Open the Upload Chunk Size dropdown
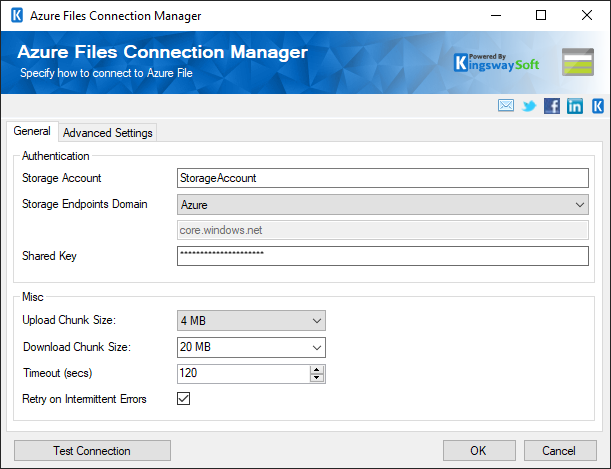The width and height of the screenshot is (611, 469). click(251, 321)
